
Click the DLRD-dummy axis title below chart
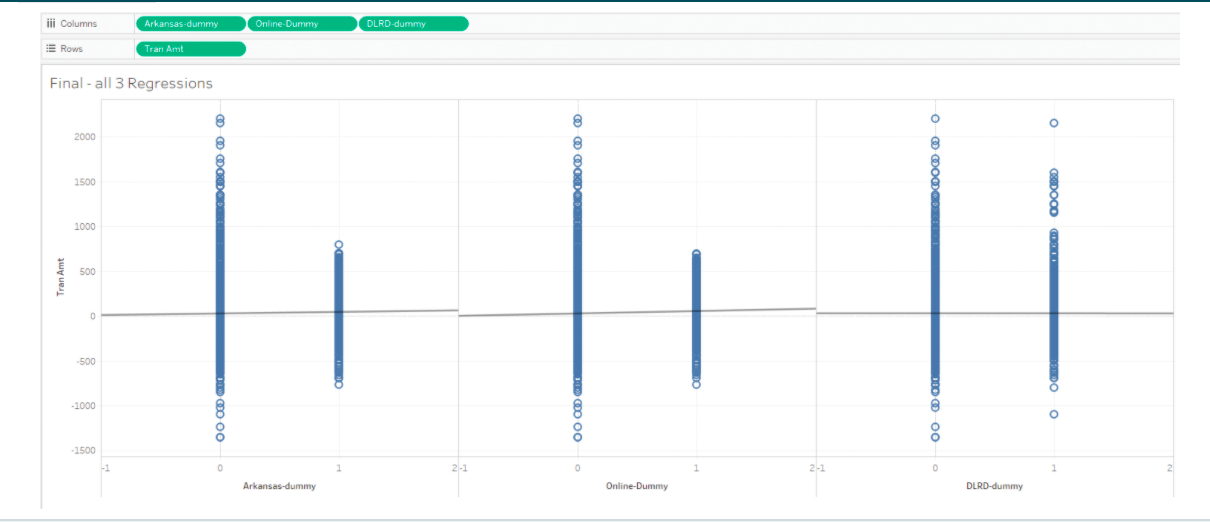click(x=994, y=486)
